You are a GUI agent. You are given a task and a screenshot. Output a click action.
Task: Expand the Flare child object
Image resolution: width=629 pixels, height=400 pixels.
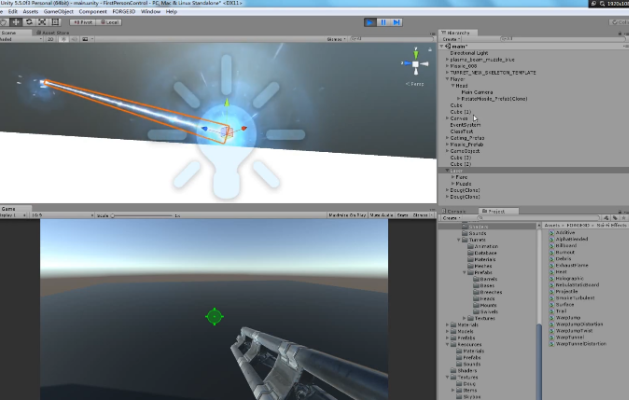click(453, 177)
